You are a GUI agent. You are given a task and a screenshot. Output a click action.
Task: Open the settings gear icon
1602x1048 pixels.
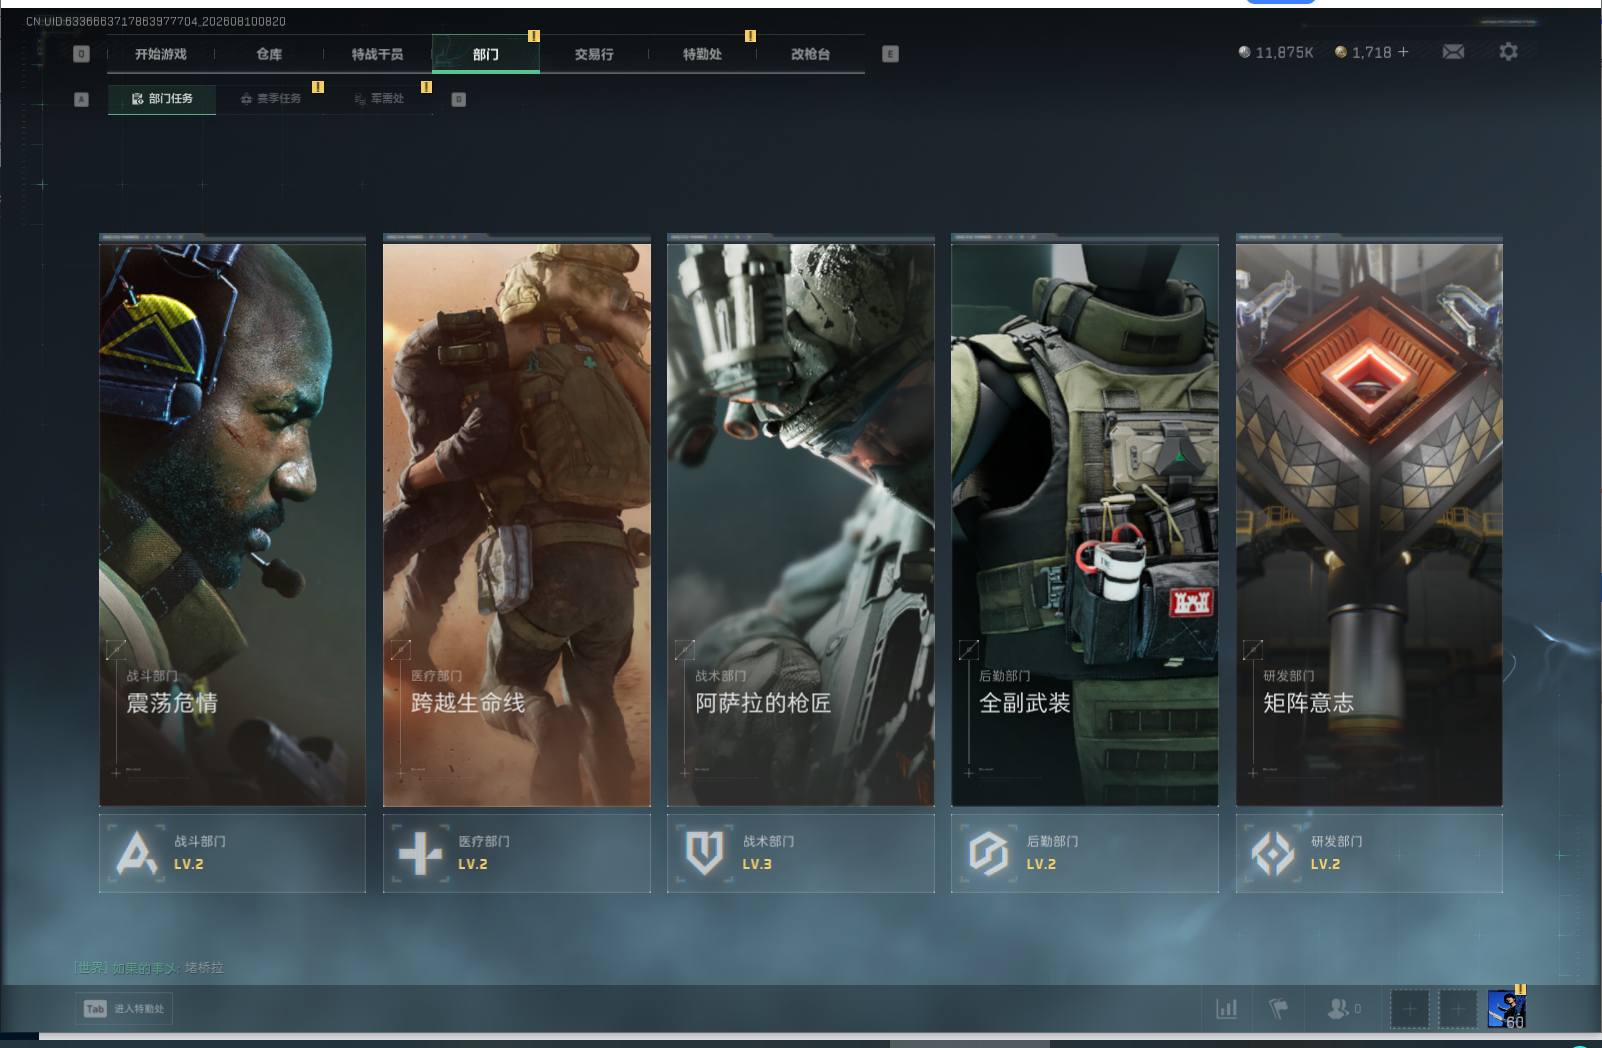(x=1508, y=51)
